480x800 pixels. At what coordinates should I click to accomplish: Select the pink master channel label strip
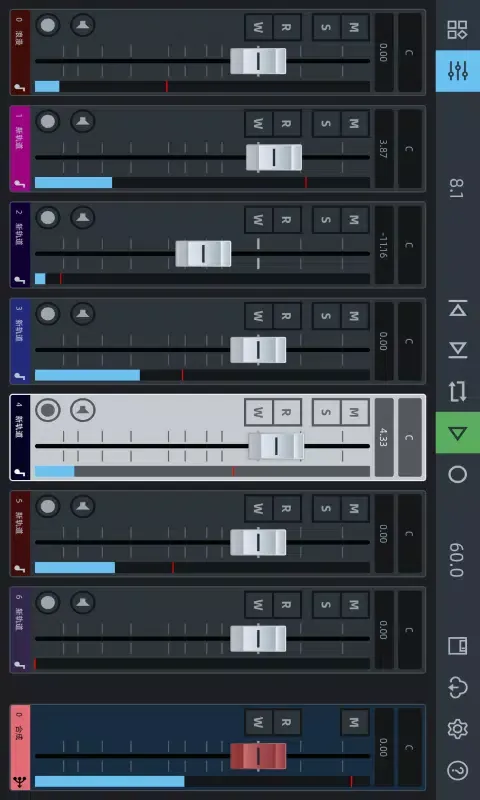pyautogui.click(x=20, y=747)
